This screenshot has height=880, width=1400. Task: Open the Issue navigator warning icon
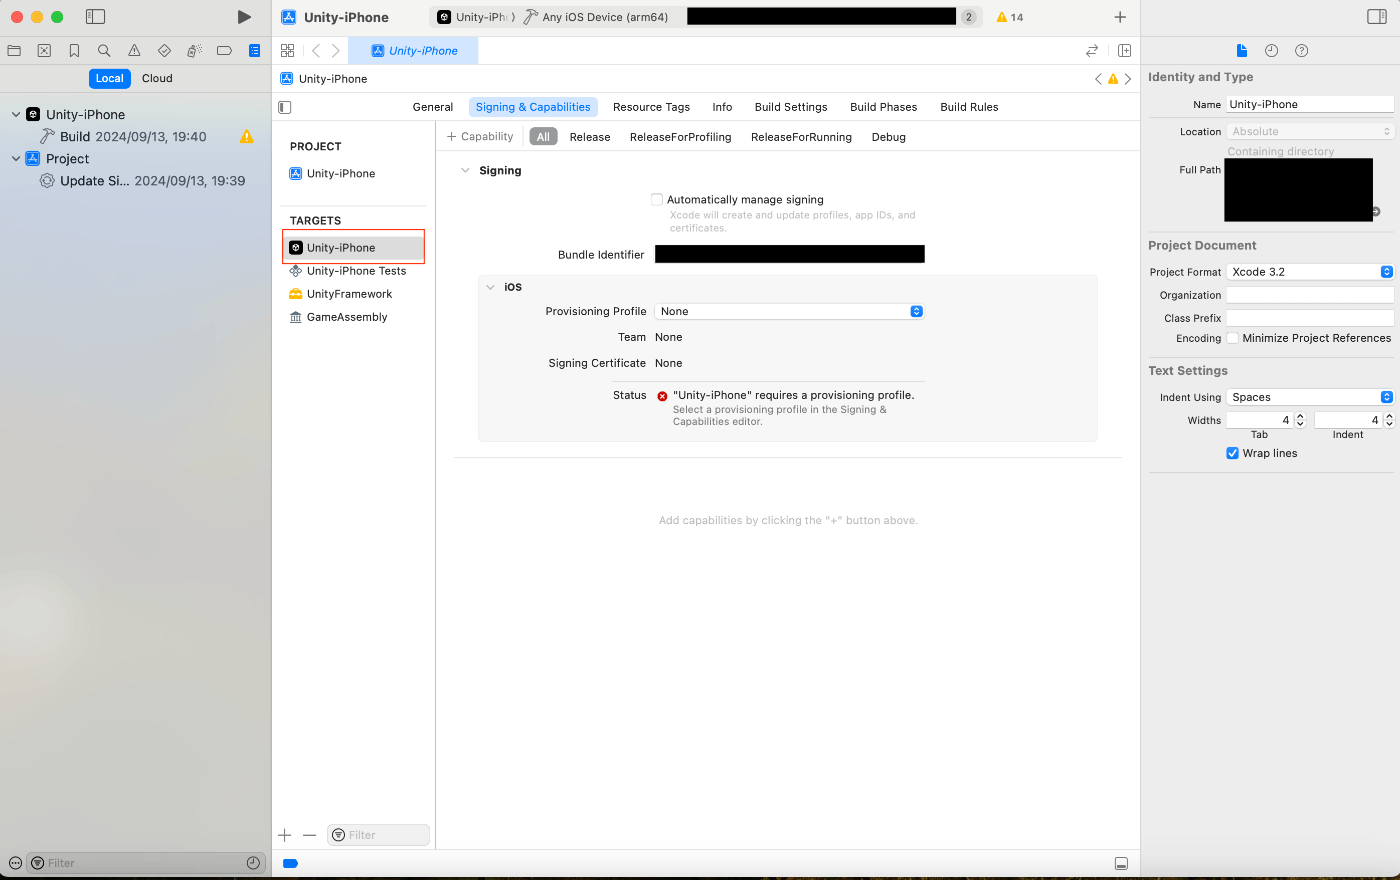[x=134, y=50]
